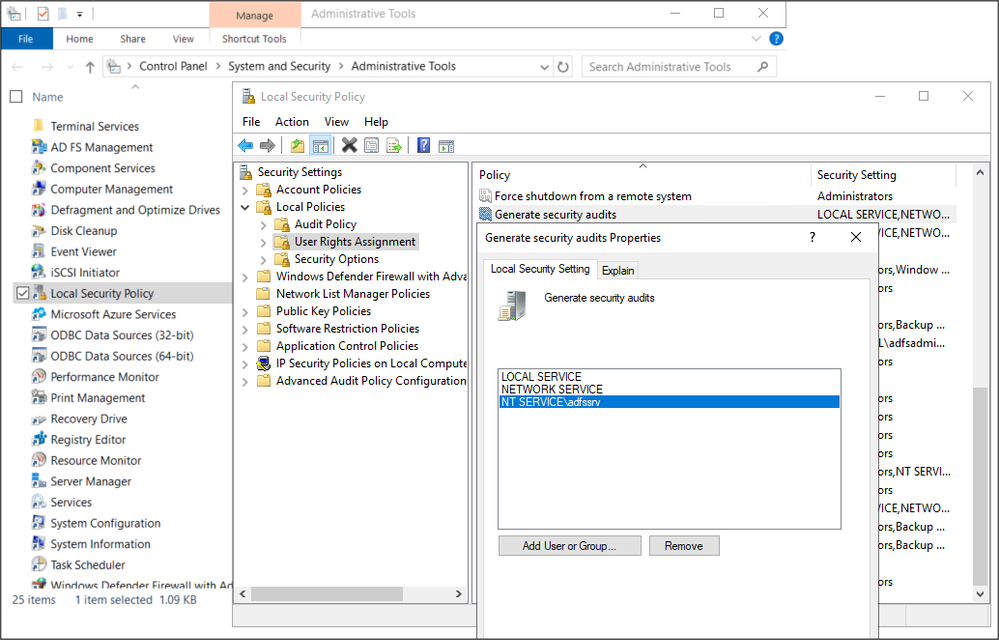Click the Back arrow in Local Security Policy toolbar
Image resolution: width=999 pixels, height=640 pixels.
click(x=245, y=146)
